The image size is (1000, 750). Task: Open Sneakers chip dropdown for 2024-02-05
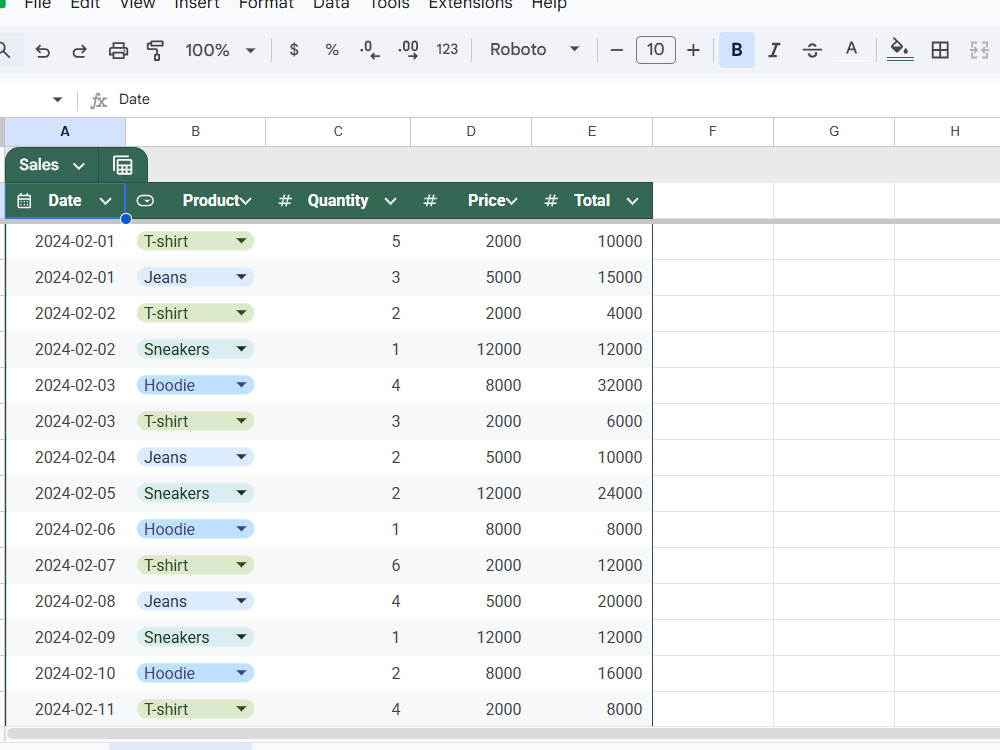click(241, 493)
